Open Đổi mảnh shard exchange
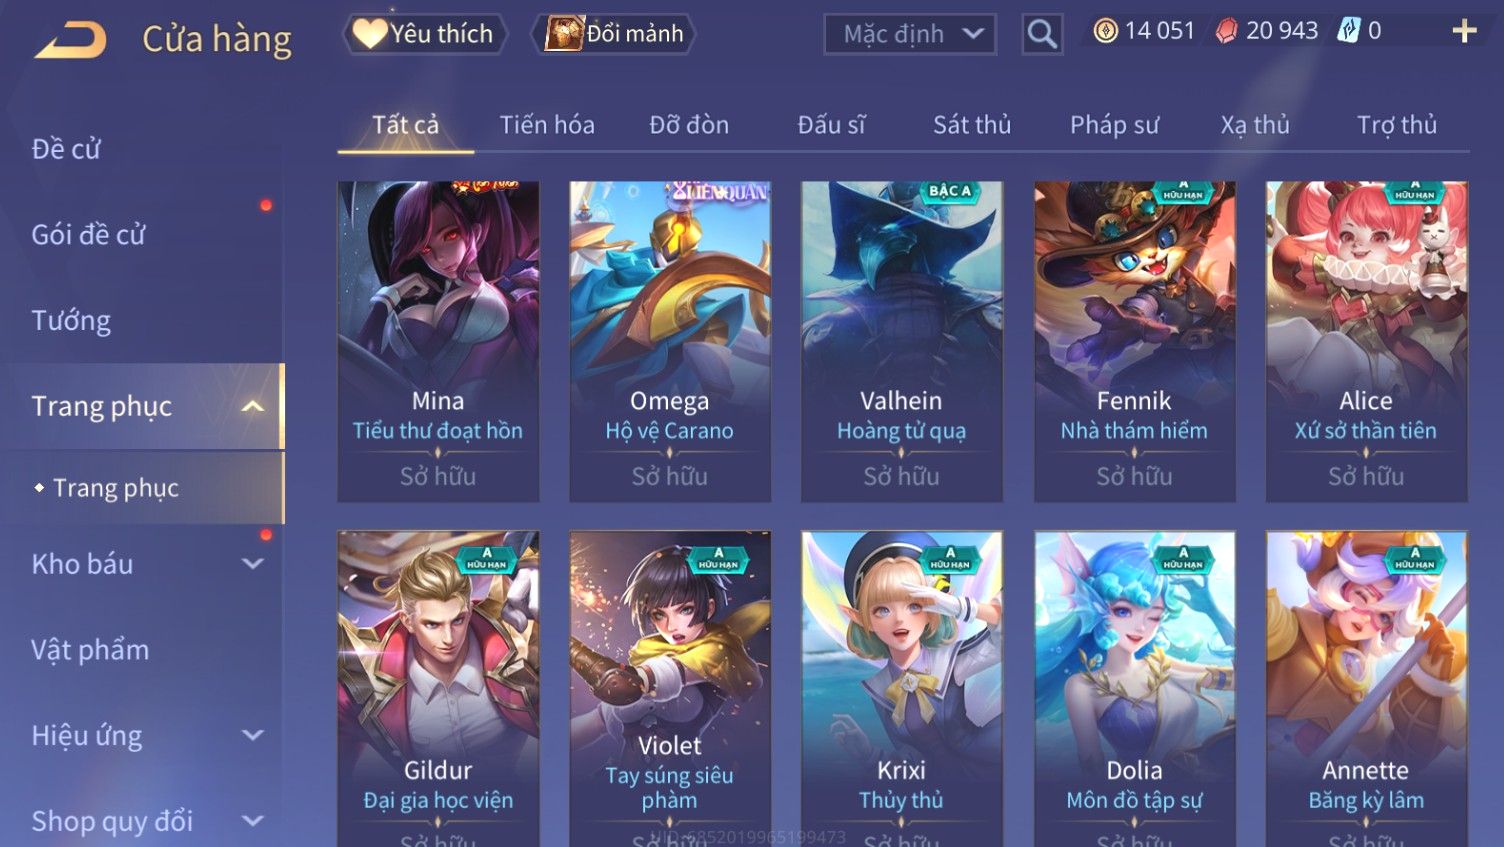 pyautogui.click(x=614, y=34)
